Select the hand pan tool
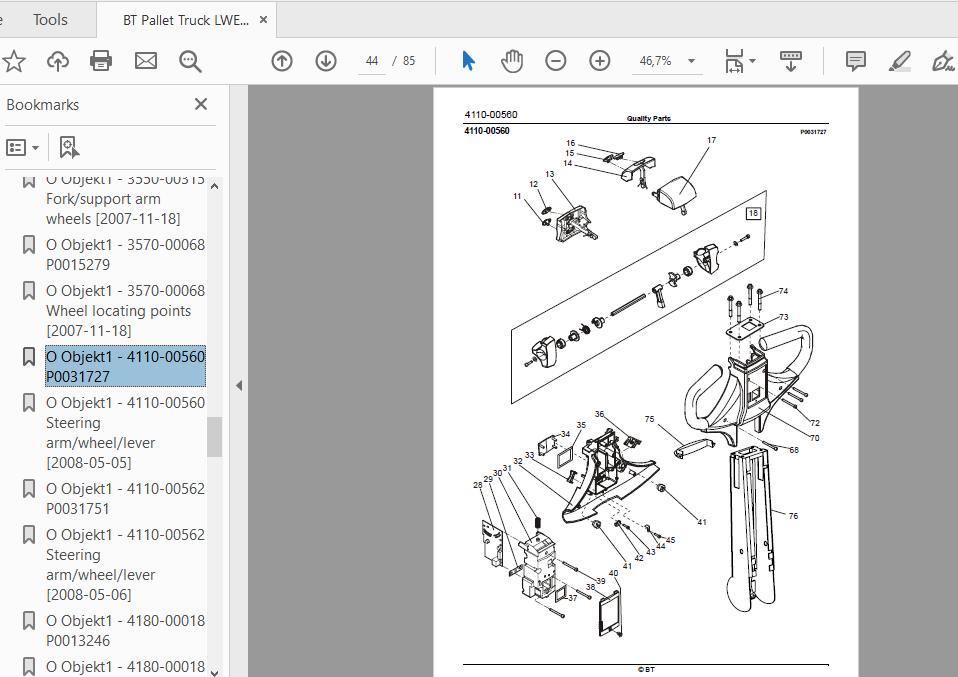 tap(512, 61)
